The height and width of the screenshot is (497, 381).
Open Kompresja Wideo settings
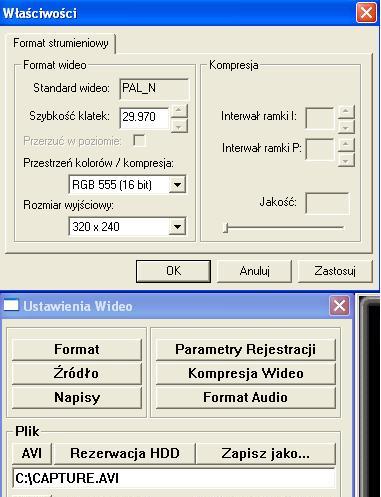point(245,373)
